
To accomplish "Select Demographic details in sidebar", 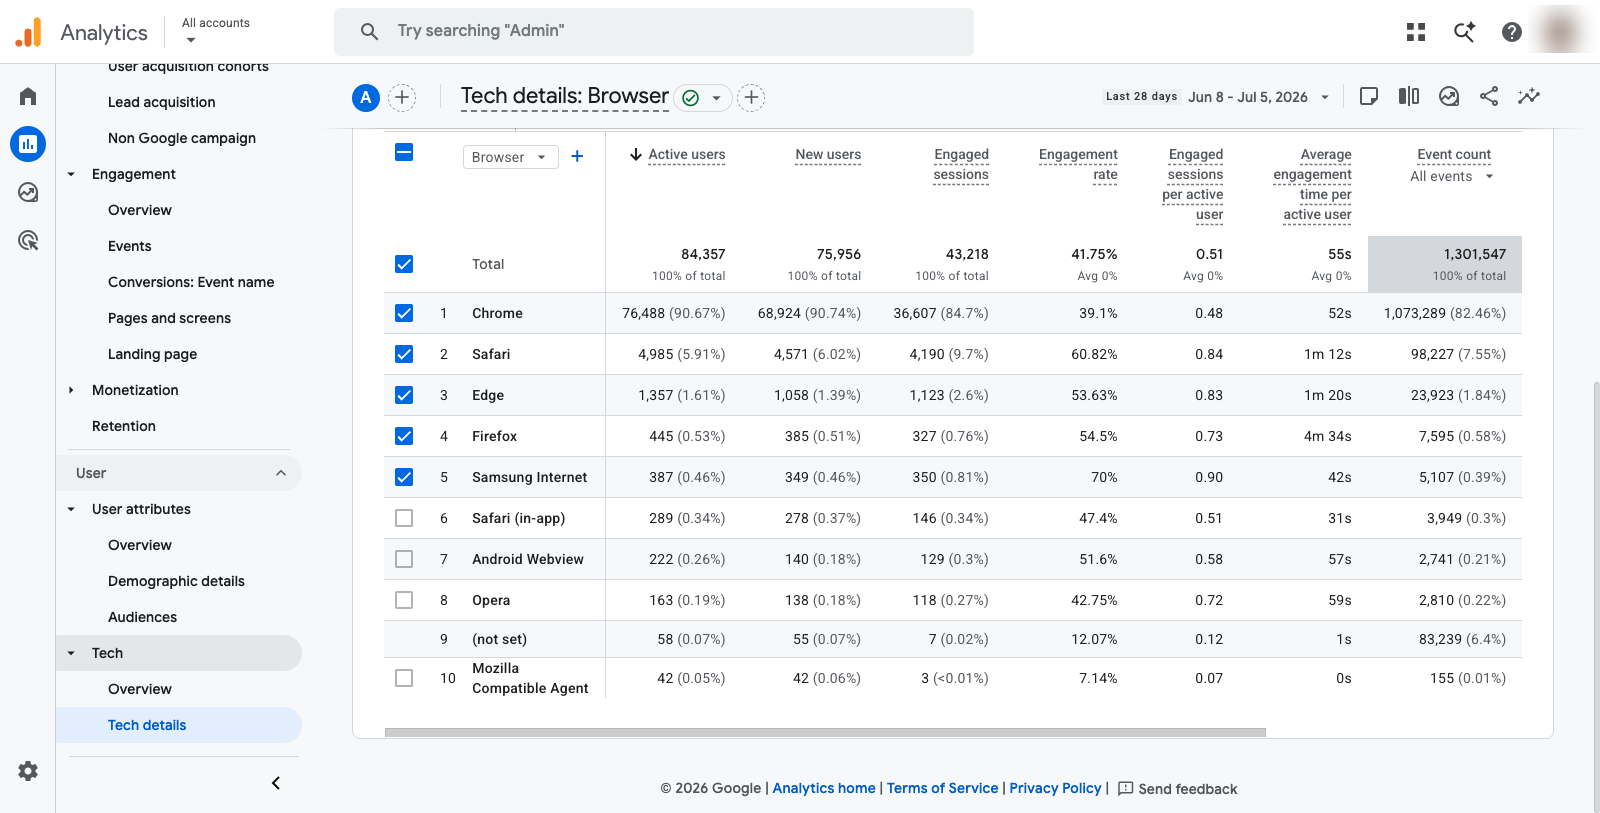I will point(176,581).
